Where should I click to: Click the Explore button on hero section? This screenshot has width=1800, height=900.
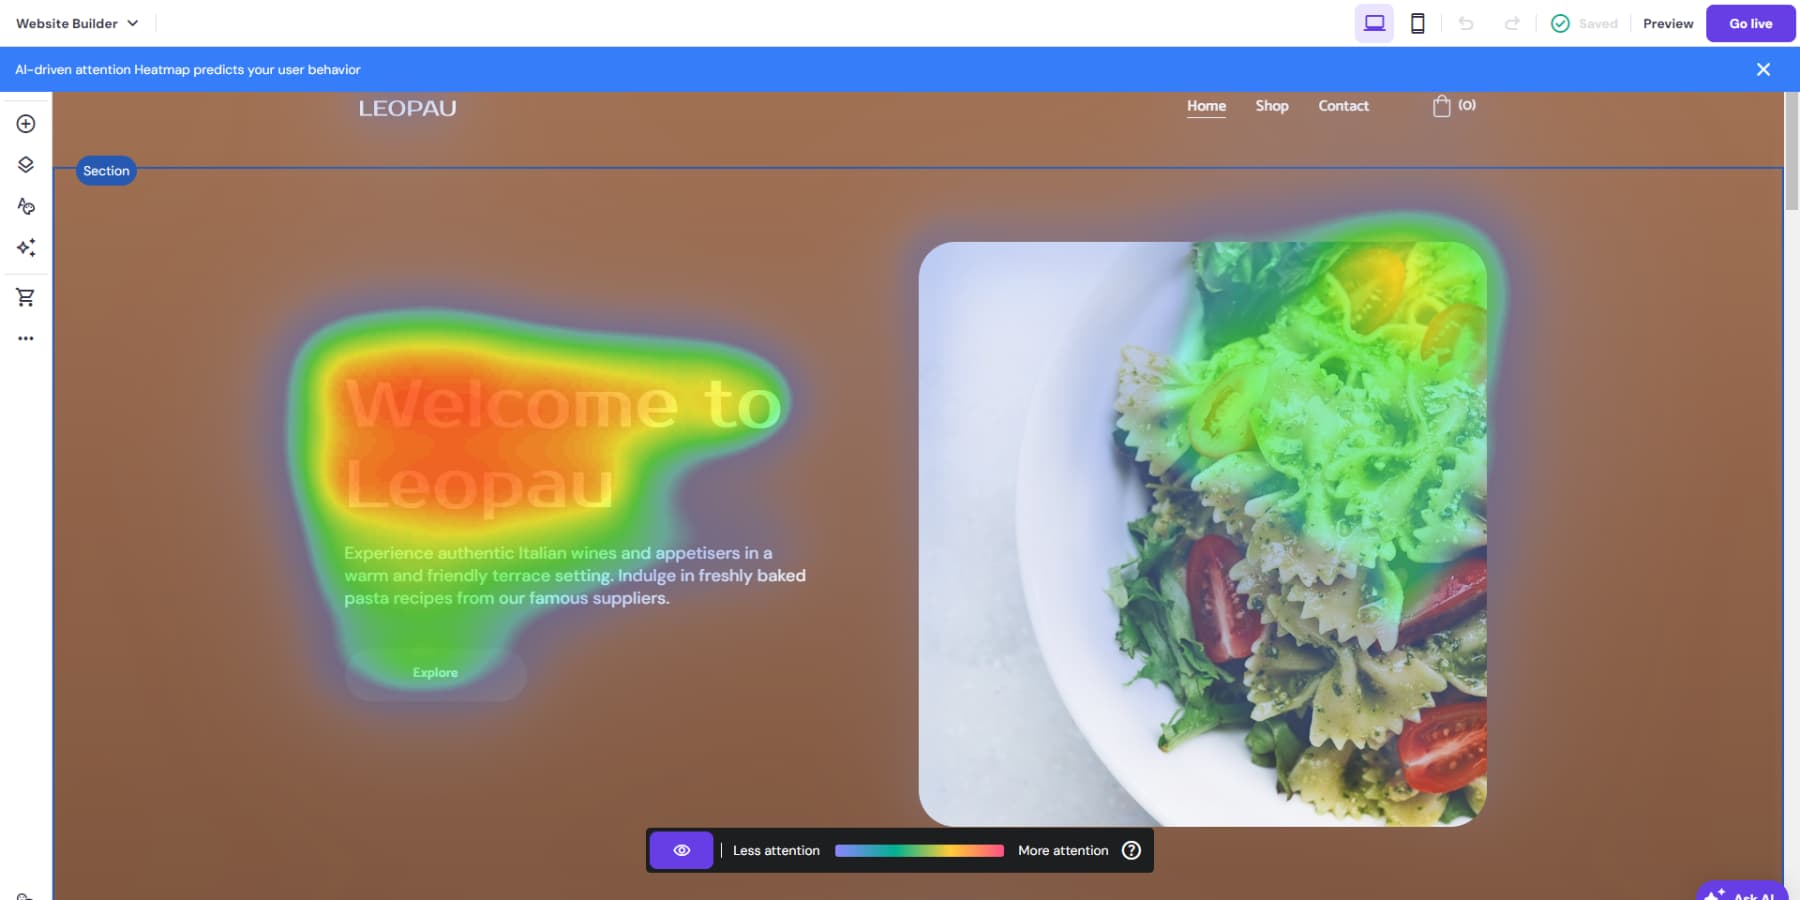point(434,673)
